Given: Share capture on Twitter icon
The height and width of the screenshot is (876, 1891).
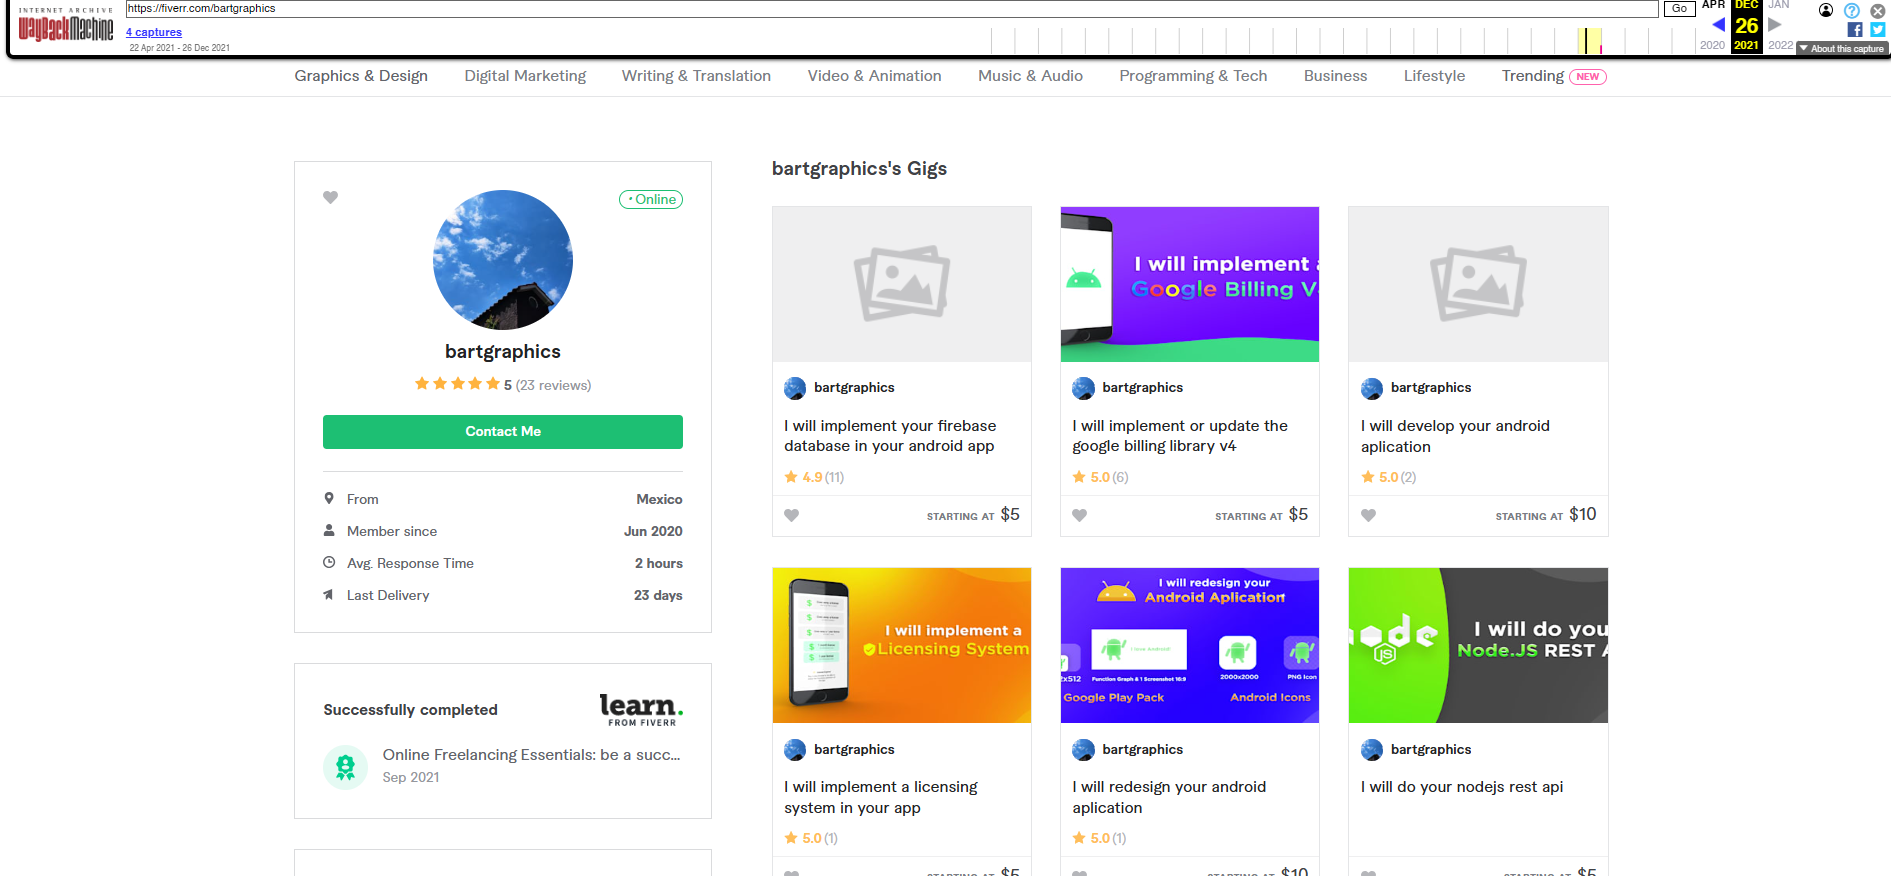Looking at the screenshot, I should coord(1878,30).
